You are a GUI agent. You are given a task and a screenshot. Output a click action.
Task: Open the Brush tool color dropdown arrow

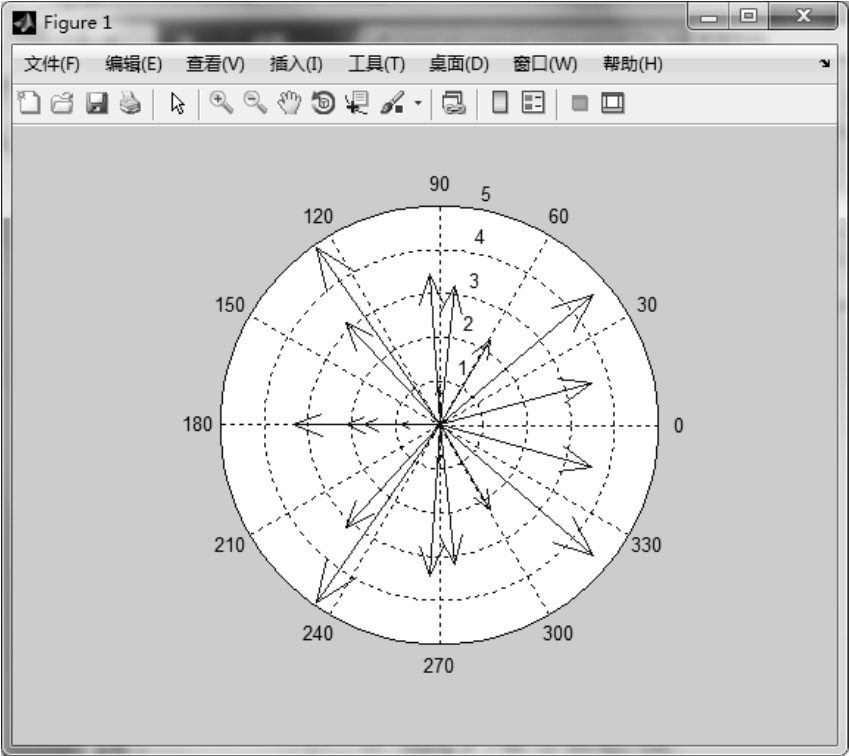click(418, 104)
